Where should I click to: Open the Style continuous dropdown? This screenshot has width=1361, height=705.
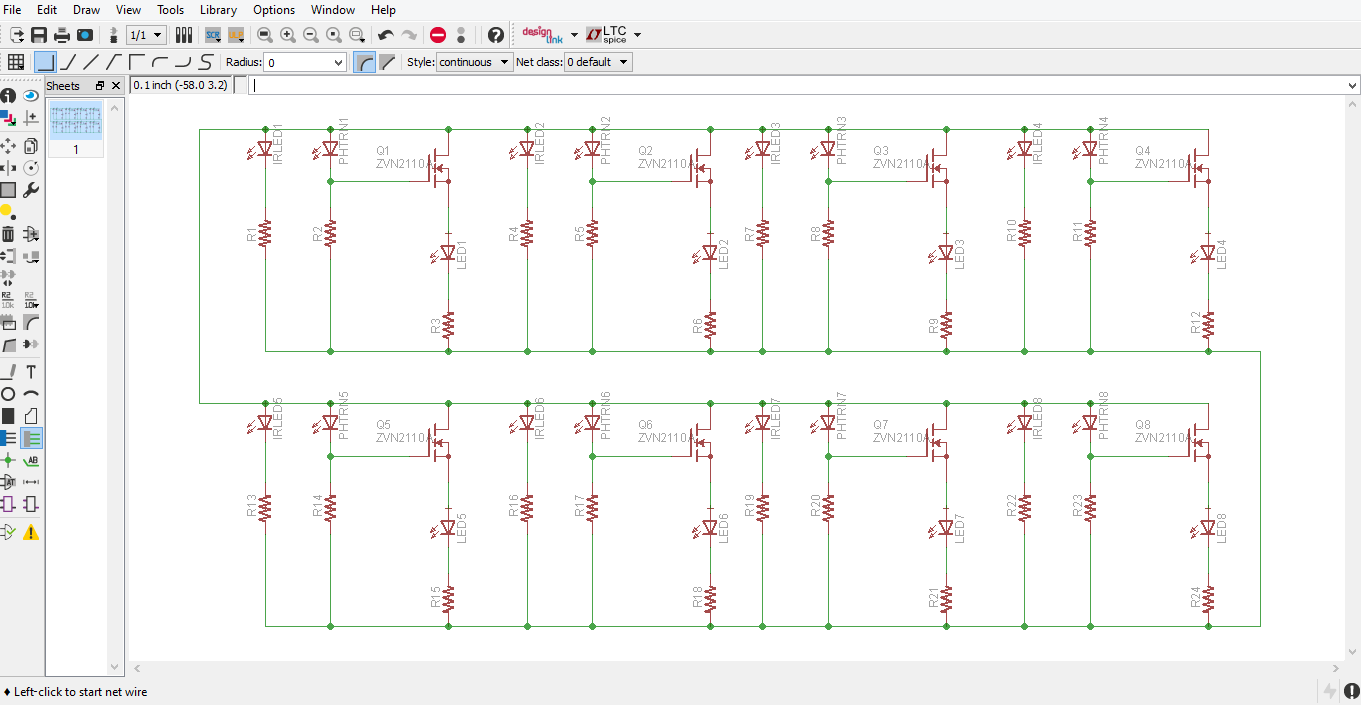(473, 61)
